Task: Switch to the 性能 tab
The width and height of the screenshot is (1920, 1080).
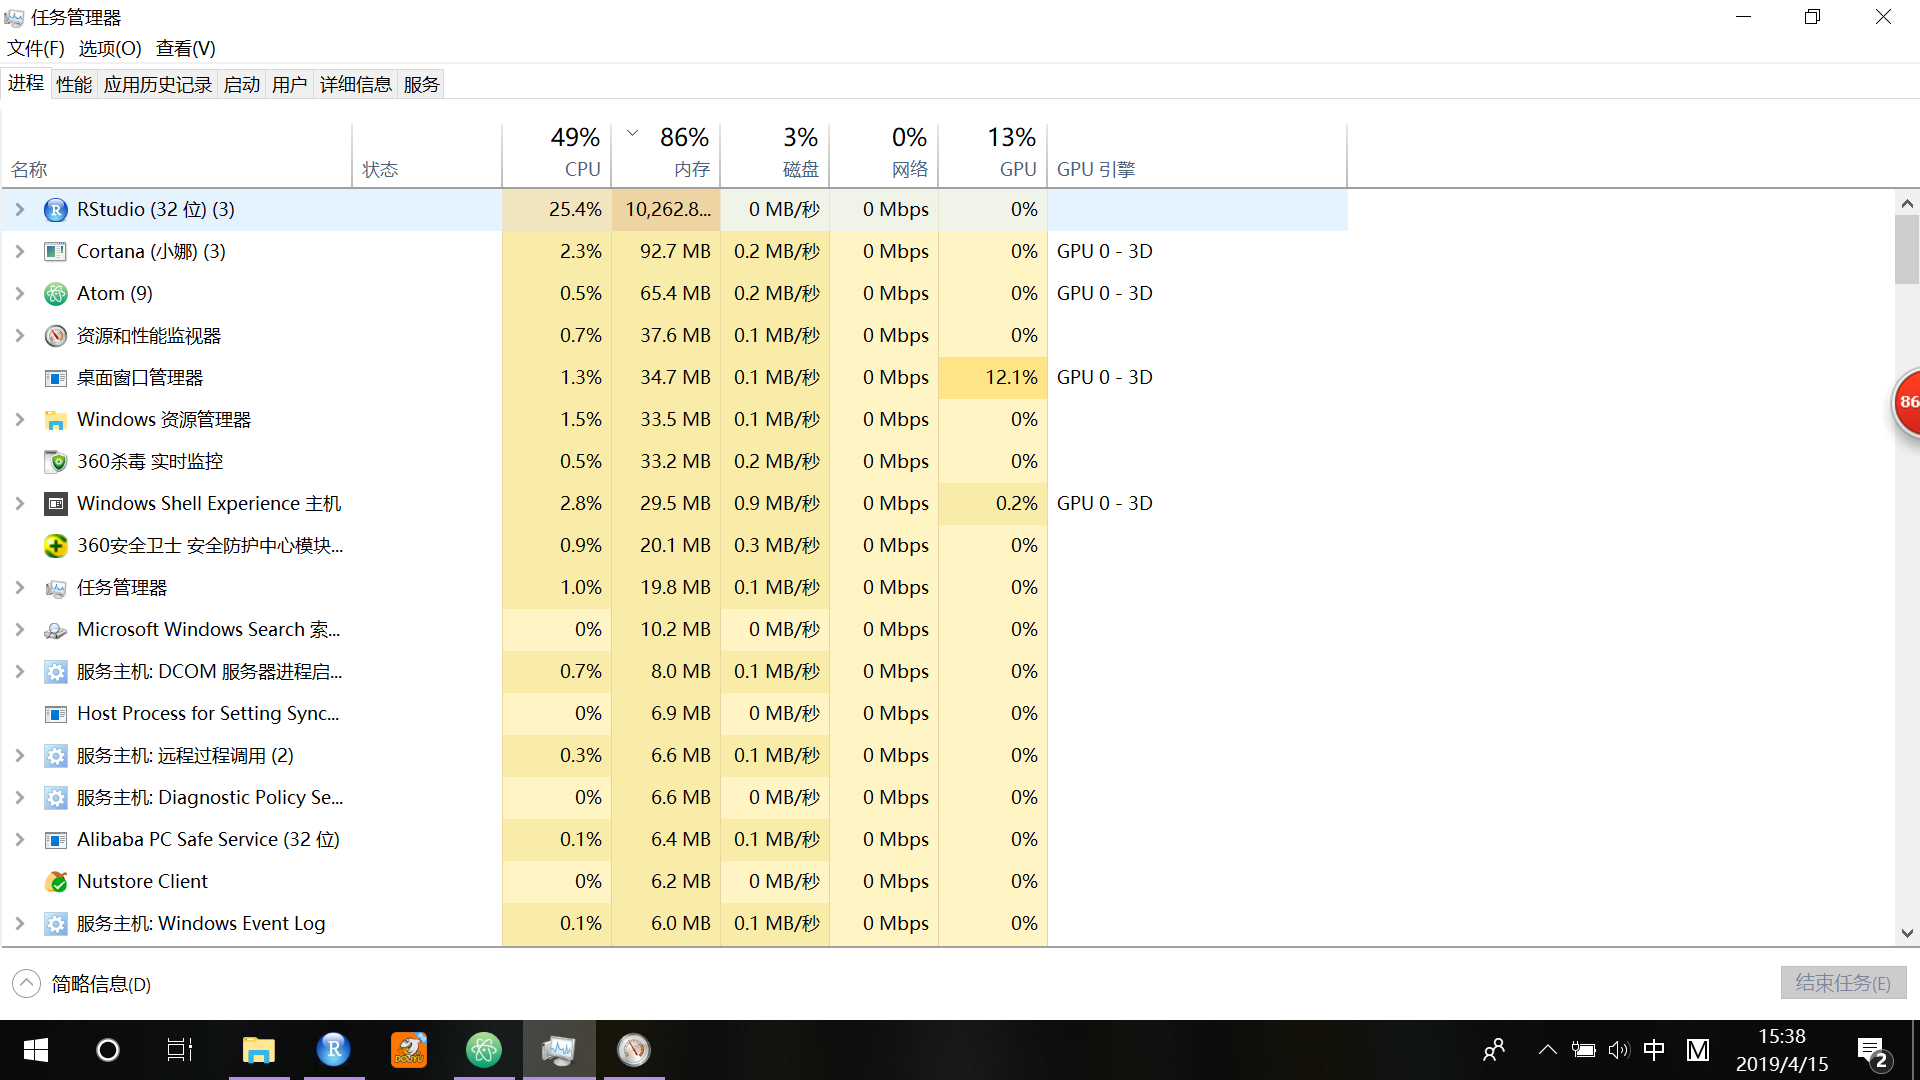Action: [74, 85]
